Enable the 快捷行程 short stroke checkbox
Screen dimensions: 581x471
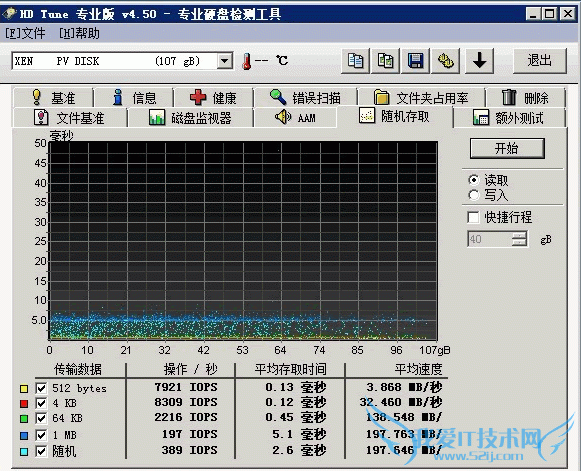point(473,217)
